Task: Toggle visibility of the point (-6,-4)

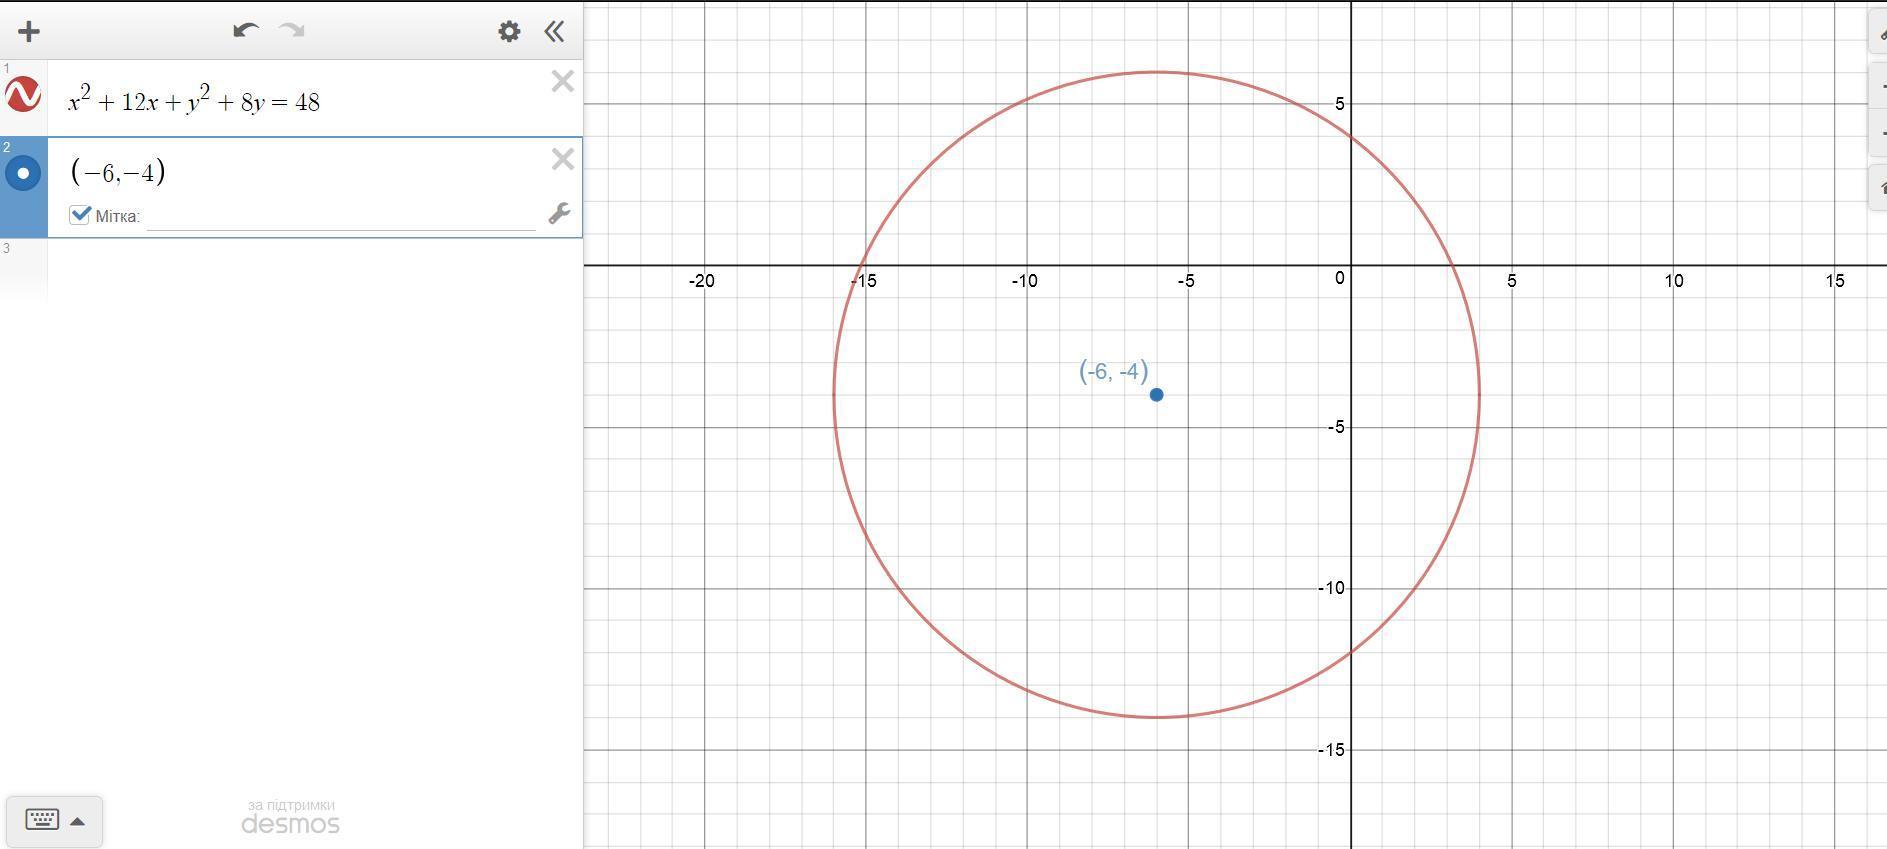Action: pos(23,173)
